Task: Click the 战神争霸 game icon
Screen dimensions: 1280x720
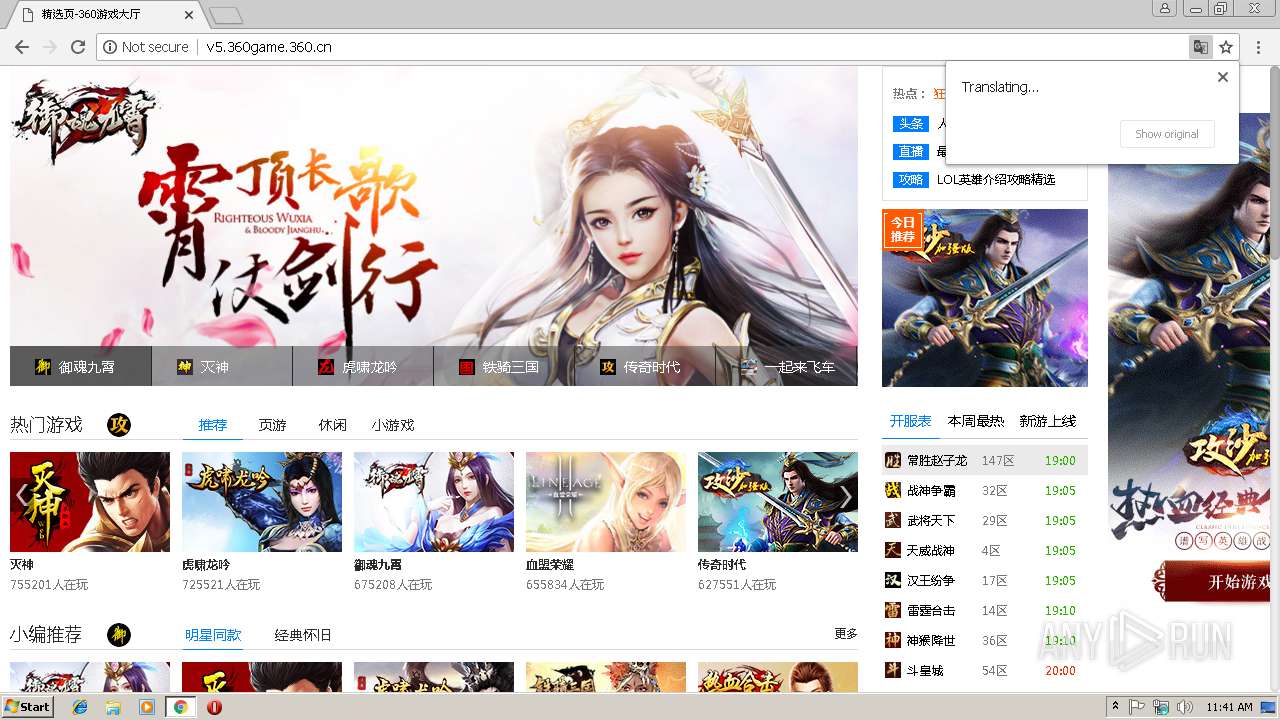Action: pyautogui.click(x=893, y=490)
